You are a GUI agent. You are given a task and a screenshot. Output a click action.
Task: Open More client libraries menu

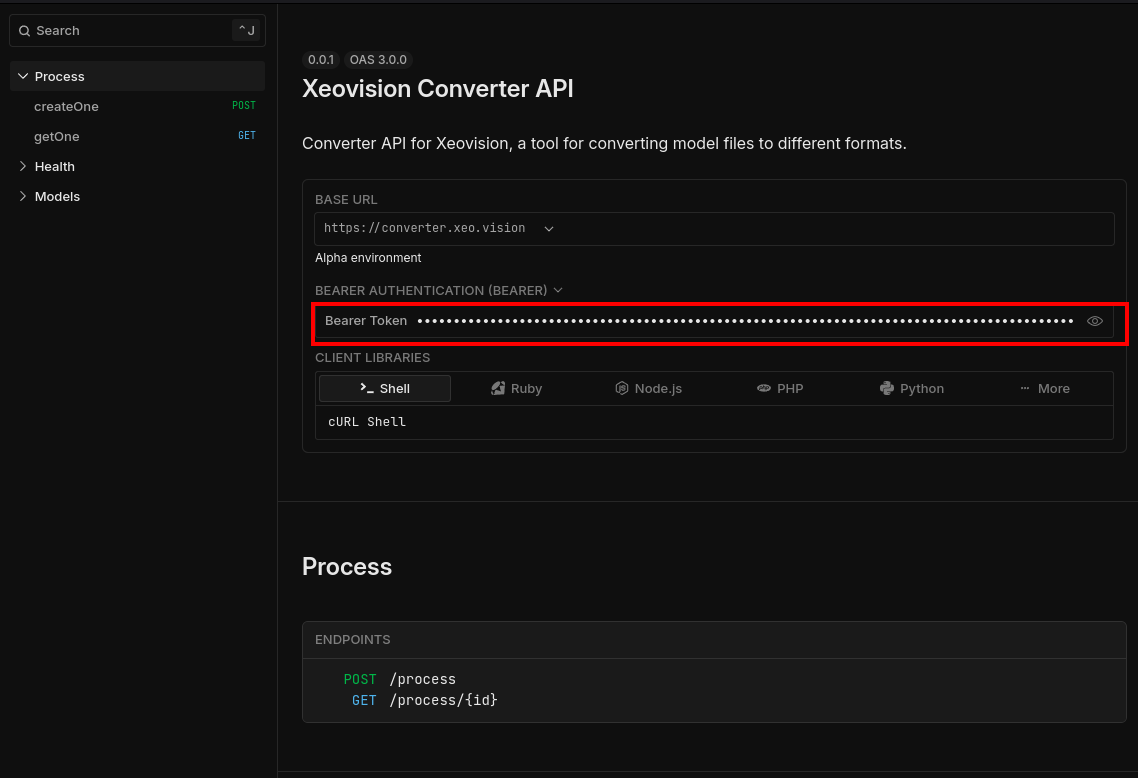[x=1044, y=388]
